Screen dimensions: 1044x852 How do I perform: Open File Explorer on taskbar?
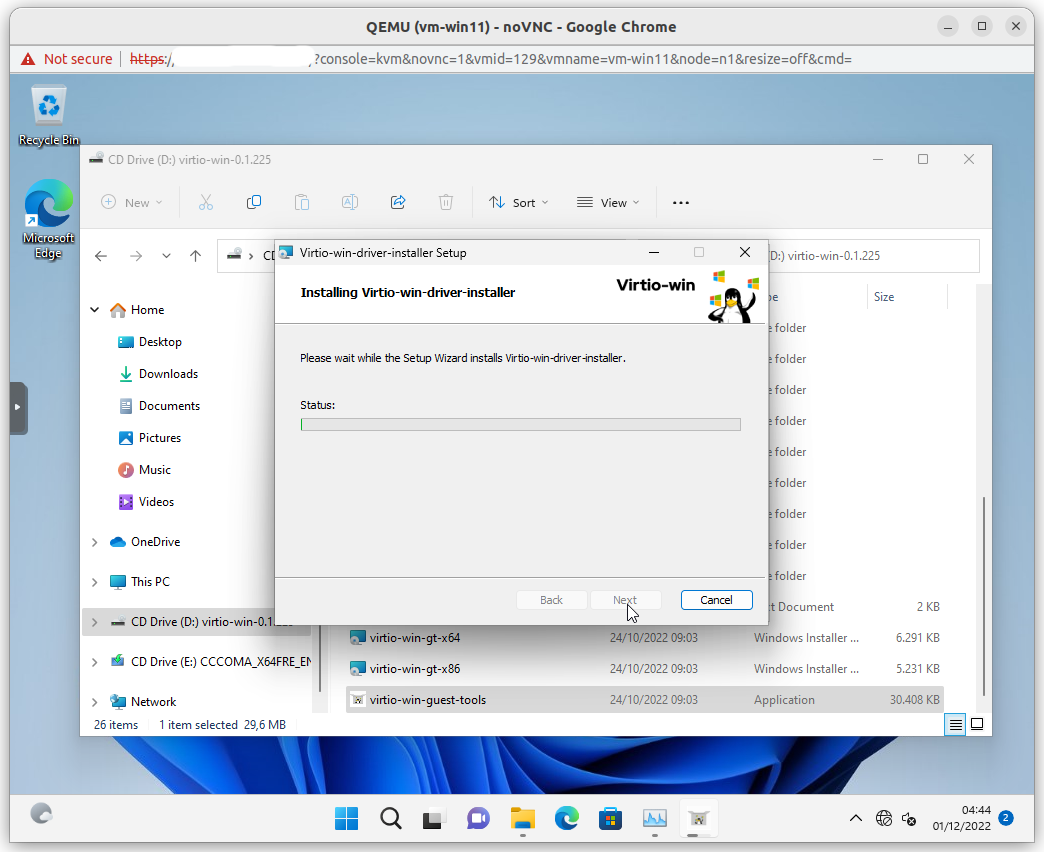(x=523, y=819)
